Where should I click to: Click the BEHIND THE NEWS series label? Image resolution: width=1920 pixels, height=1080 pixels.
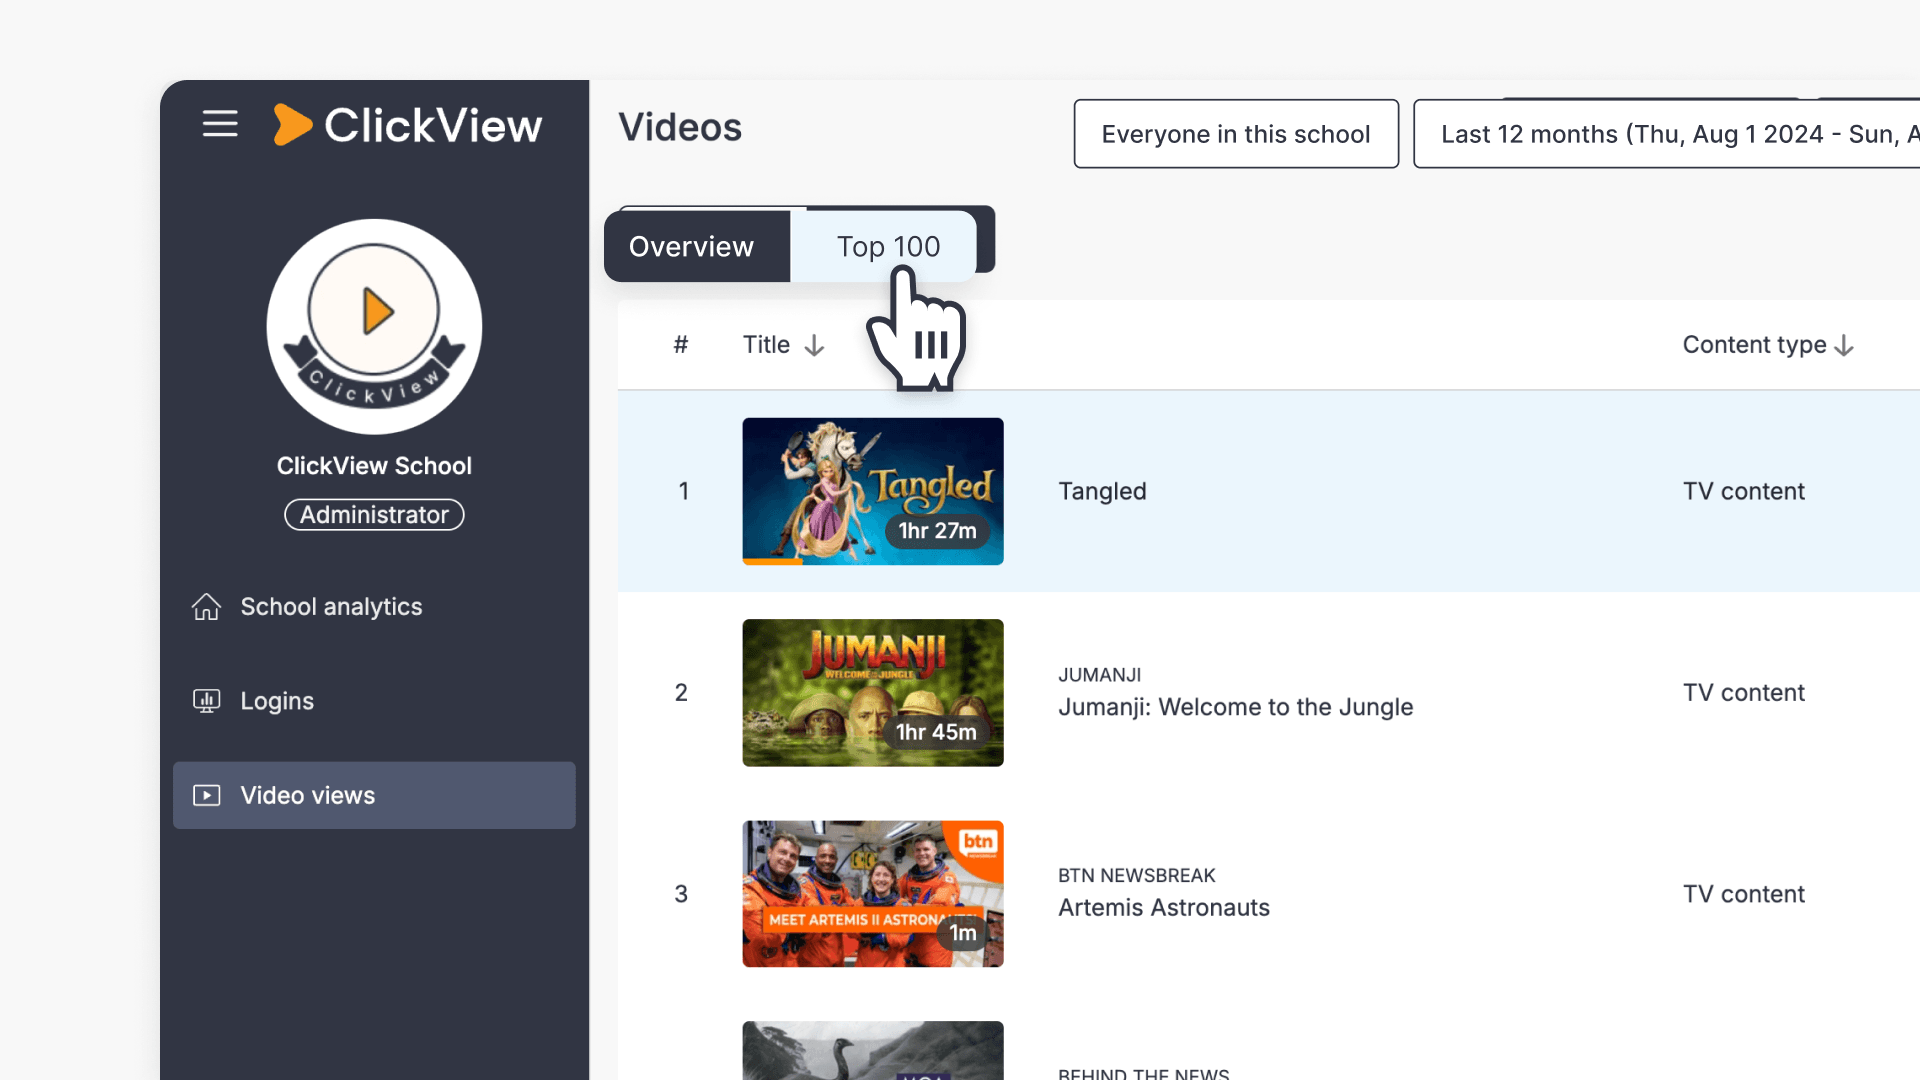1143,1073
